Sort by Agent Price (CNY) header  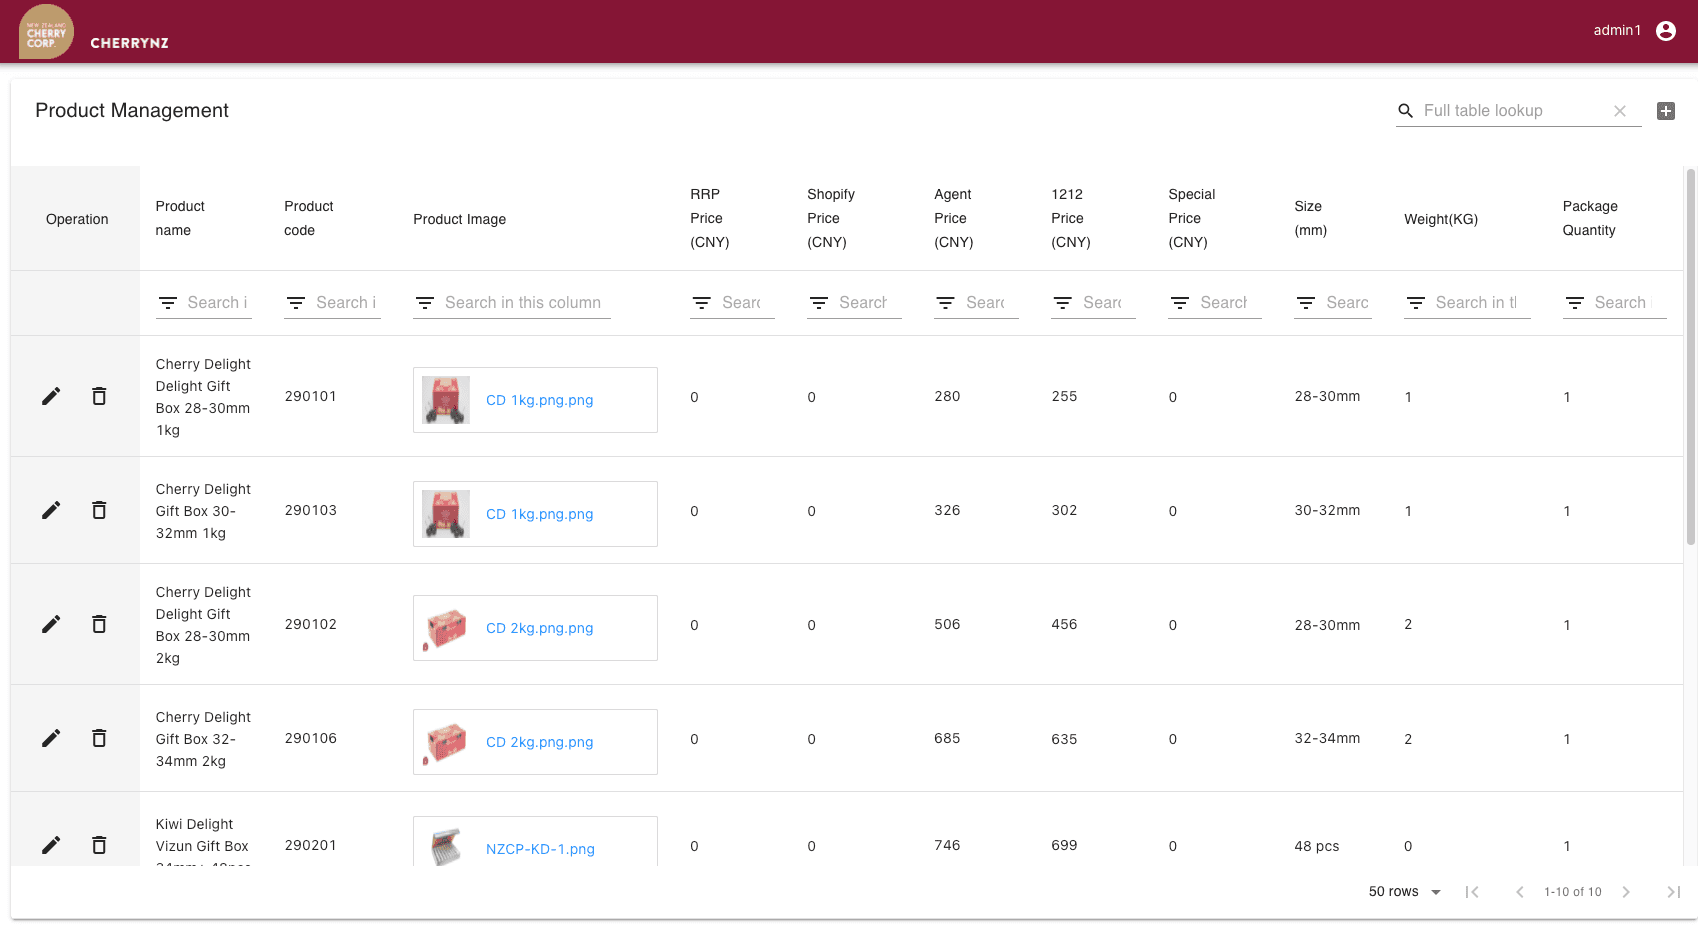[x=953, y=218]
